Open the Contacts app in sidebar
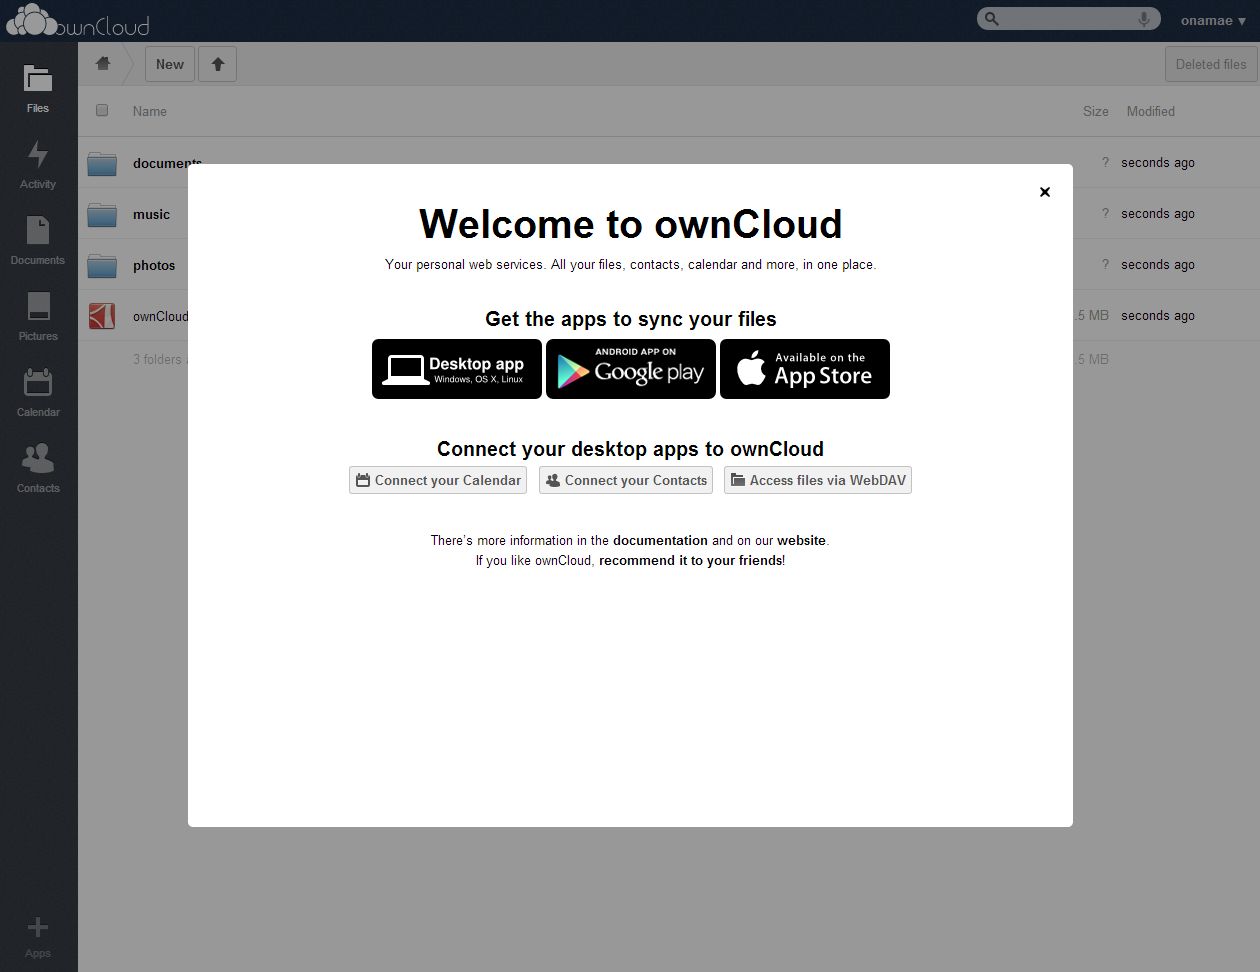1260x972 pixels. click(x=38, y=468)
